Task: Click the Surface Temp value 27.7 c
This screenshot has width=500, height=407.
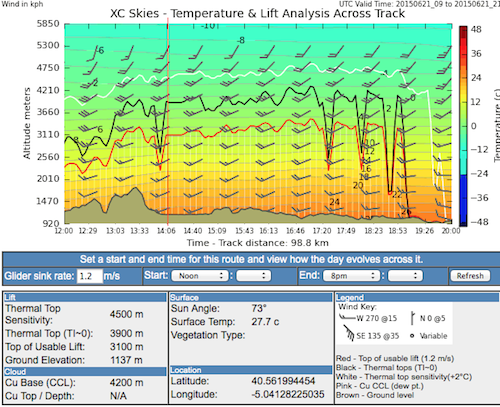Action: [265, 322]
